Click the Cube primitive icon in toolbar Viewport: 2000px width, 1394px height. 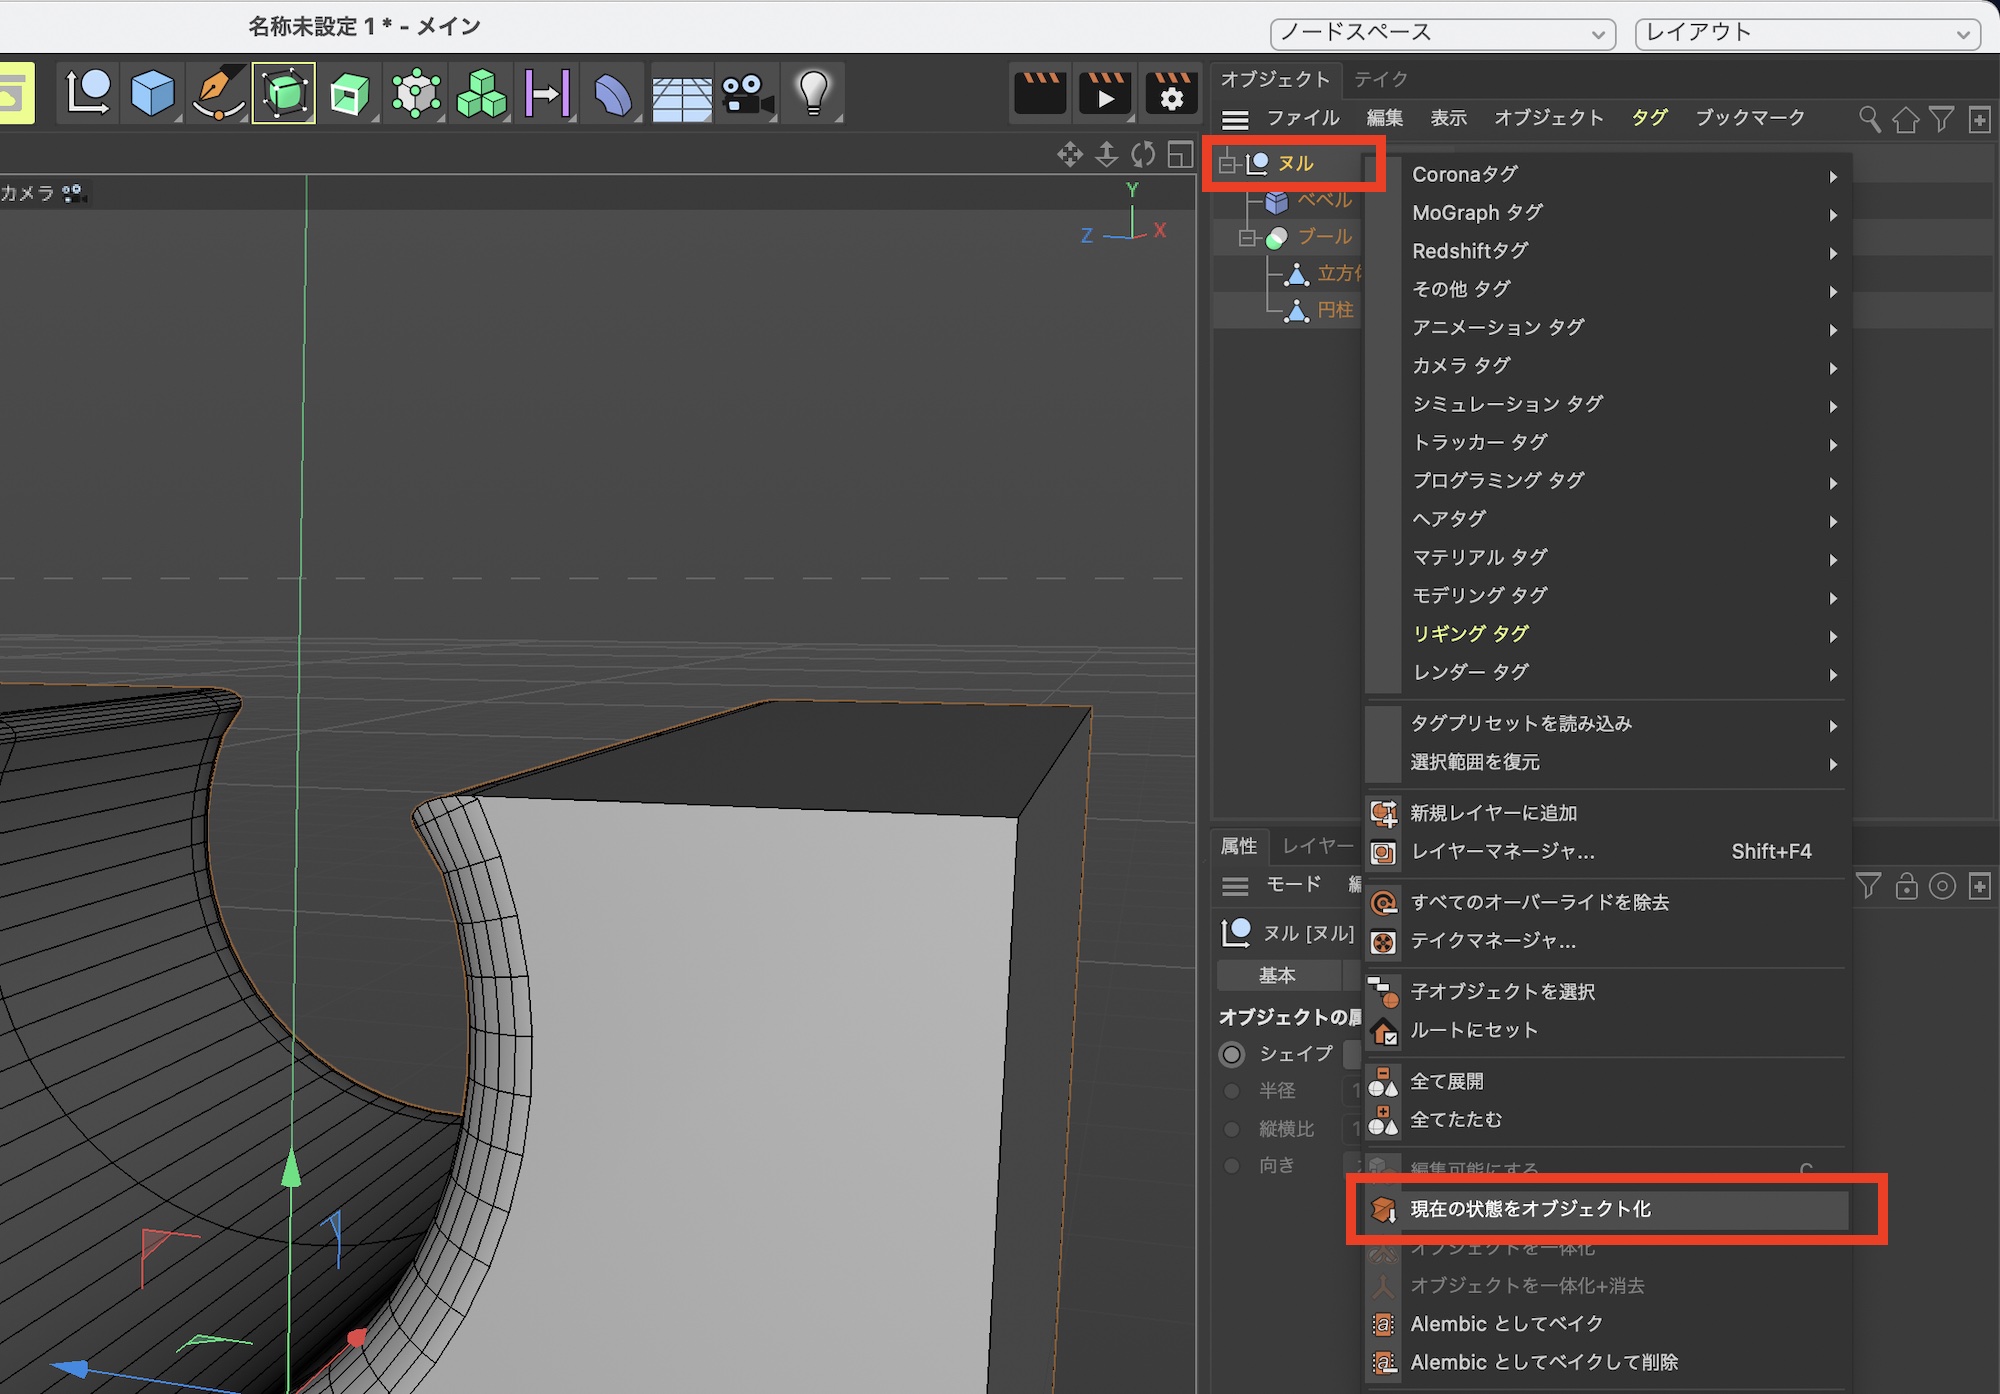click(152, 93)
